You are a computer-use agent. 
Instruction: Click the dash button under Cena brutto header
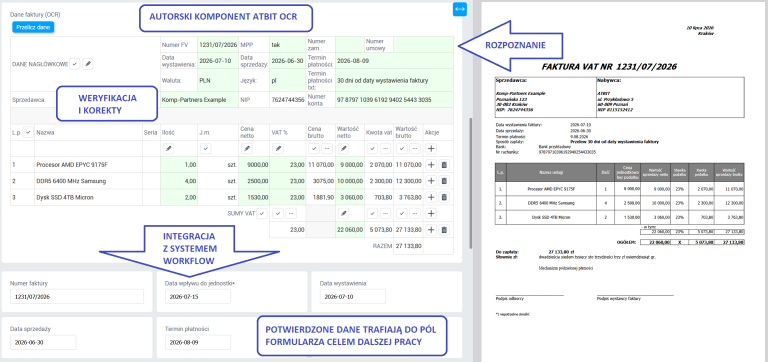coord(327,148)
